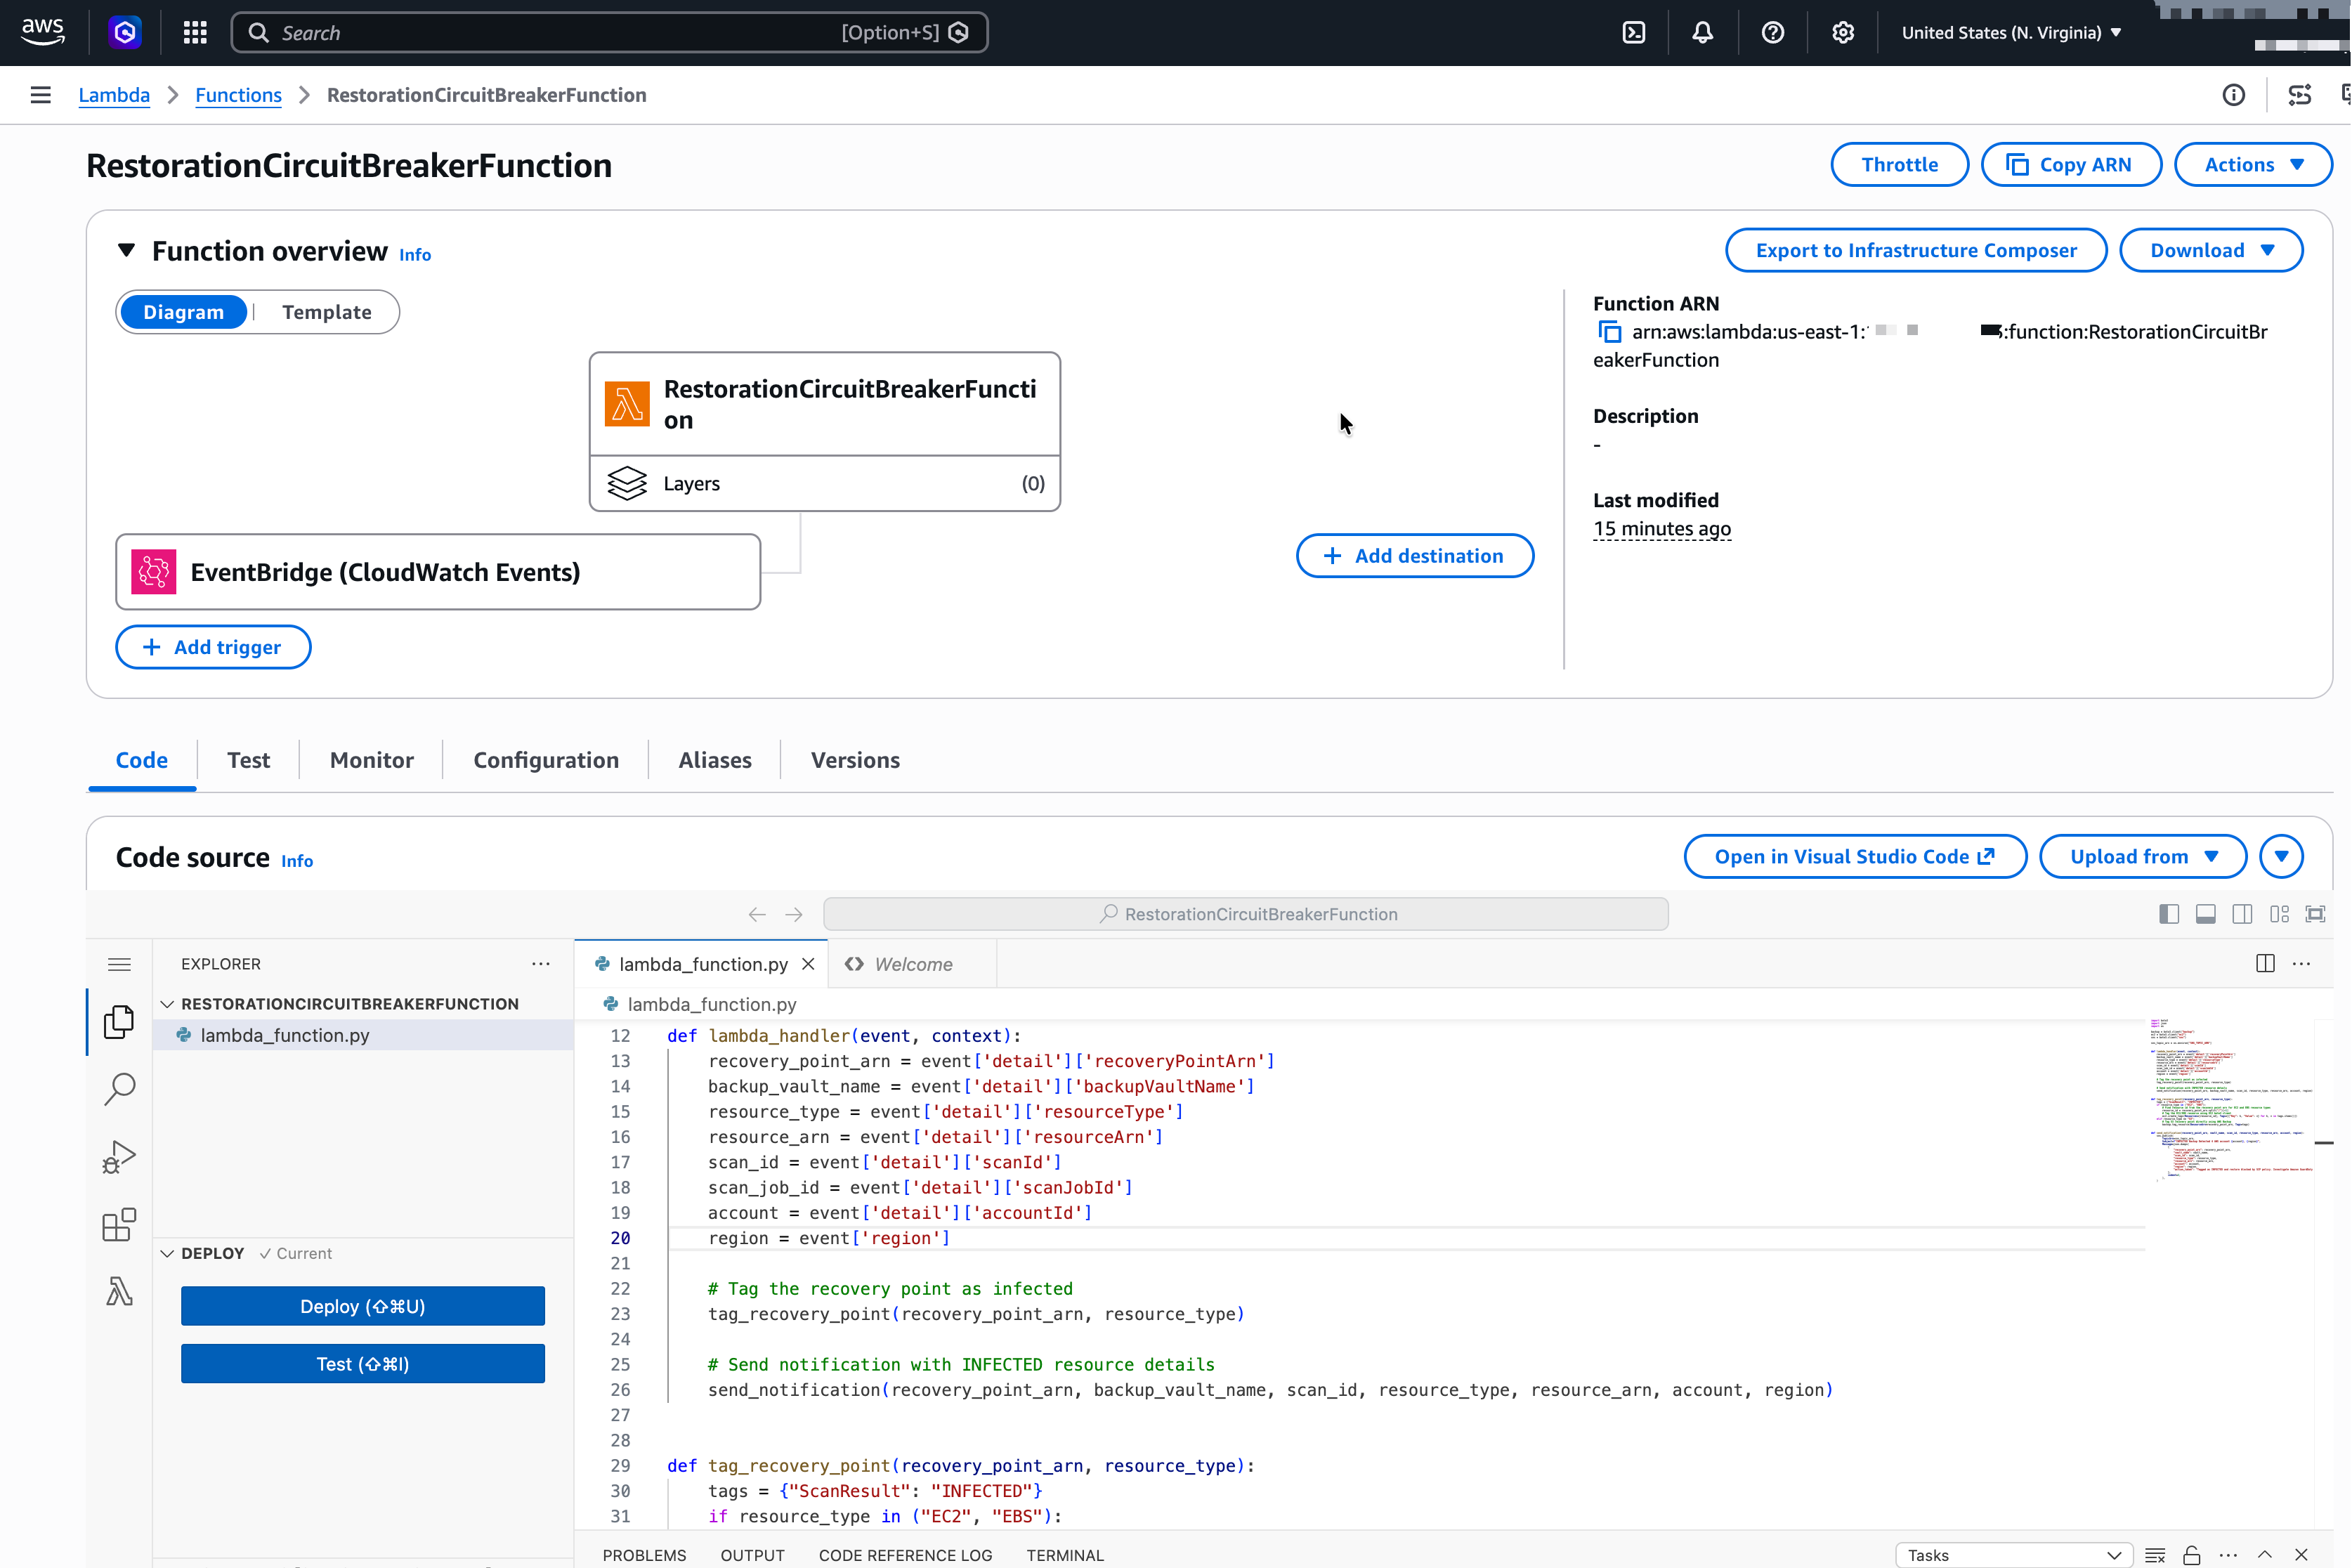Open the AWS home logo
Screen dimensions: 2352x1568
[x=43, y=32]
